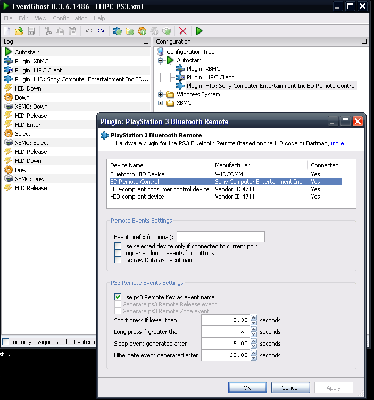This screenshot has width=374, height=400.
Task: Click the greyed Apply button
Action: (x=334, y=388)
